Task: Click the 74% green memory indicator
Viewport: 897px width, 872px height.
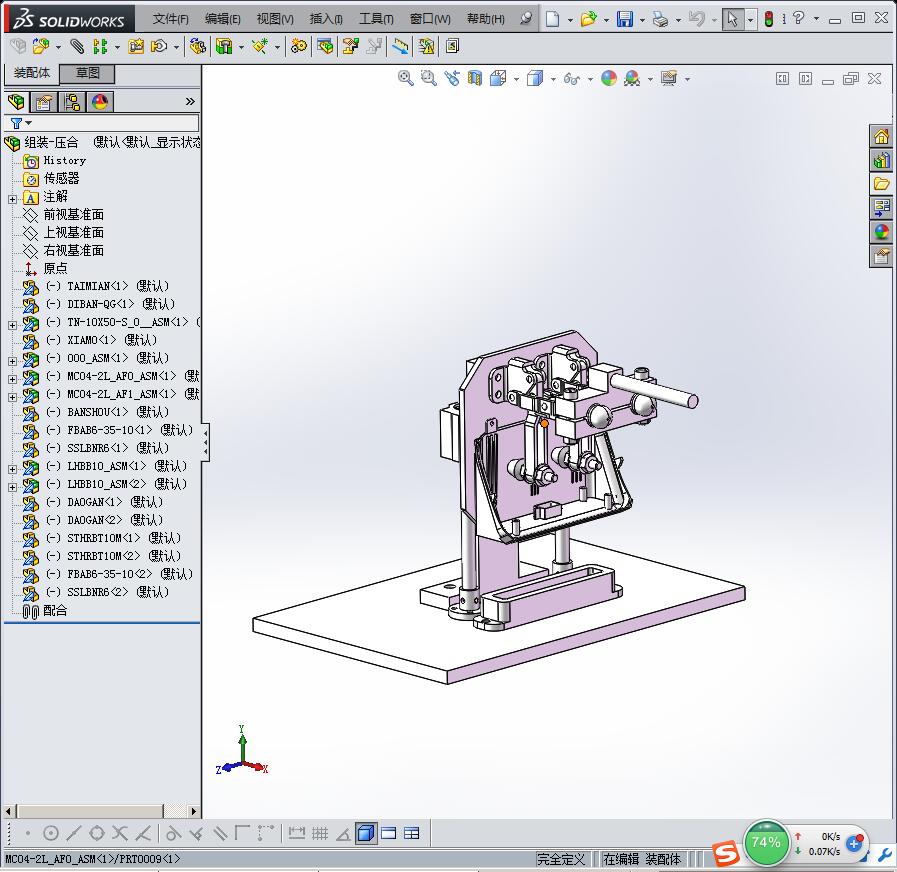Action: tap(765, 842)
